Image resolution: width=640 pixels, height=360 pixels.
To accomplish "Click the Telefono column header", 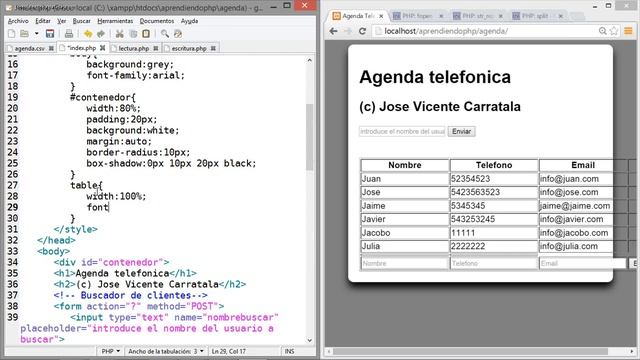I will (494, 165).
